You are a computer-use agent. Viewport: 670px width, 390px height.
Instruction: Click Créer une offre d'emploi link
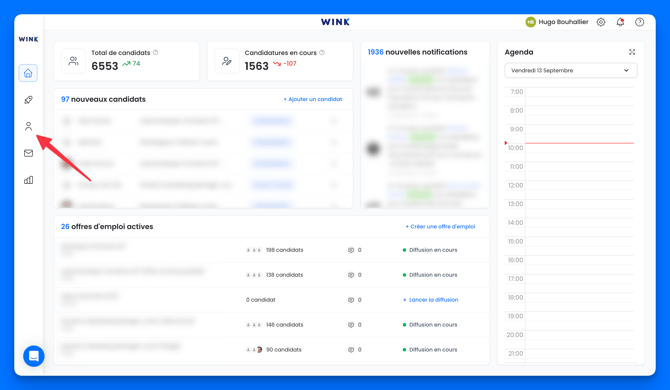tap(440, 226)
